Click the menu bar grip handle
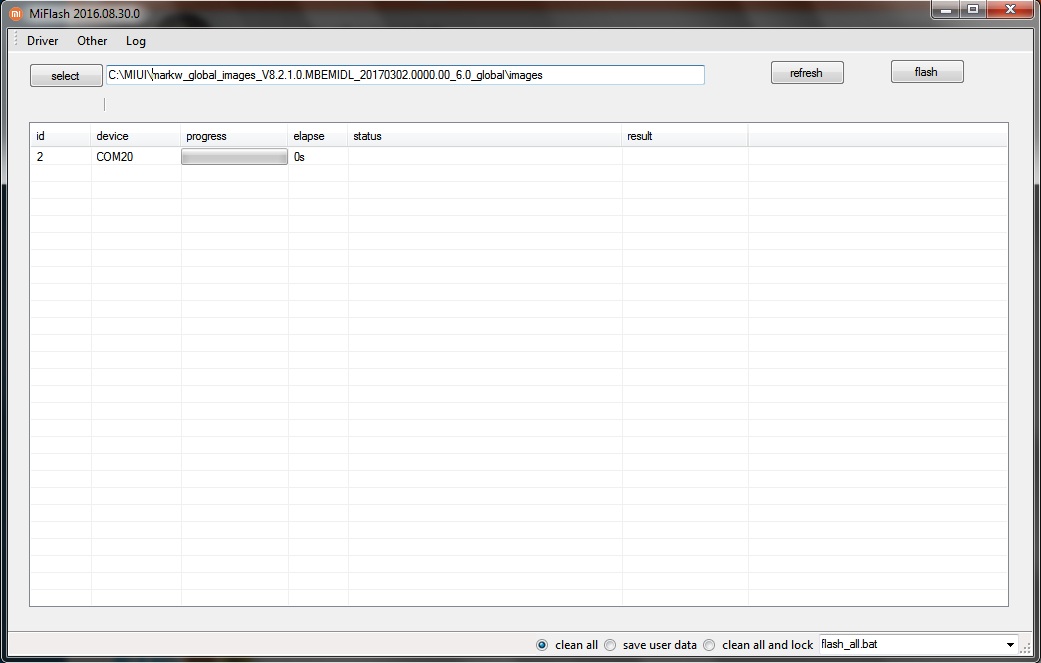The height and width of the screenshot is (663, 1041). [x=16, y=40]
